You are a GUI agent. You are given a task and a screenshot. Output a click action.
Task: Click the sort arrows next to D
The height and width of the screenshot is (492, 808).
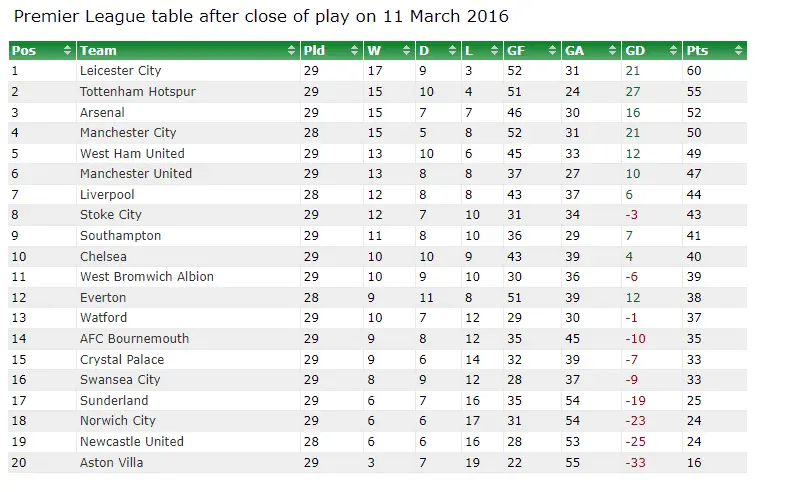(x=452, y=51)
